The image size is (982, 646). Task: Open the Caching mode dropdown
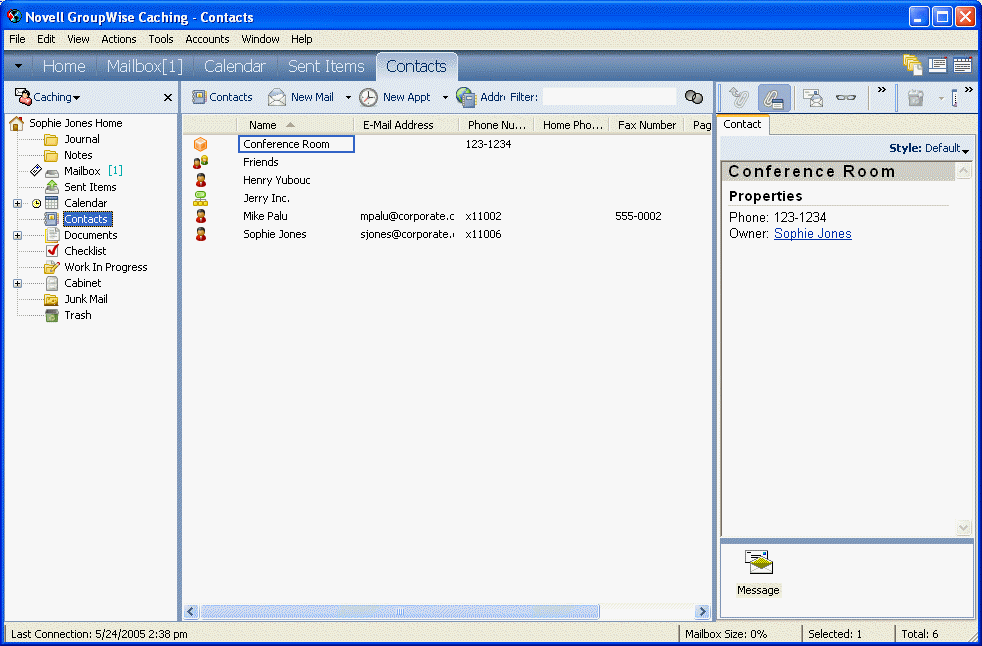[x=48, y=97]
